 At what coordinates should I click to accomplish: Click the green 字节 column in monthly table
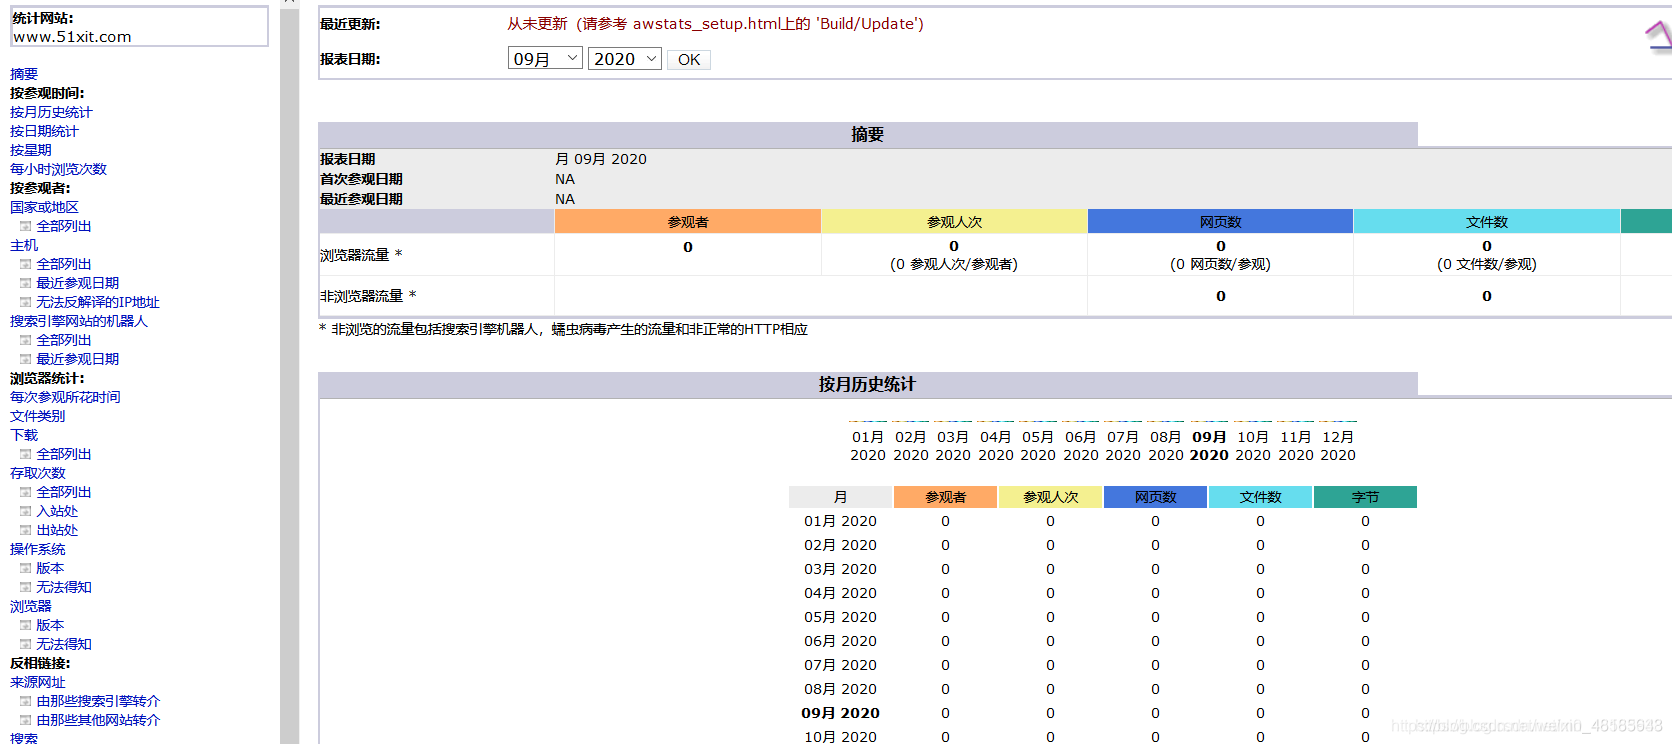click(x=1365, y=497)
